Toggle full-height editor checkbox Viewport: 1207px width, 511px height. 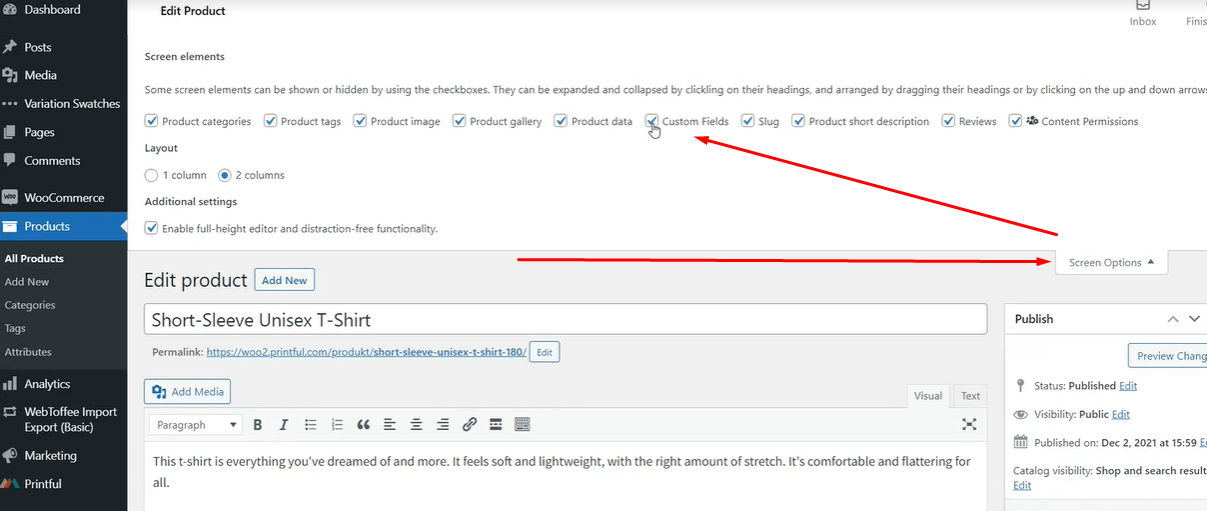(x=152, y=228)
